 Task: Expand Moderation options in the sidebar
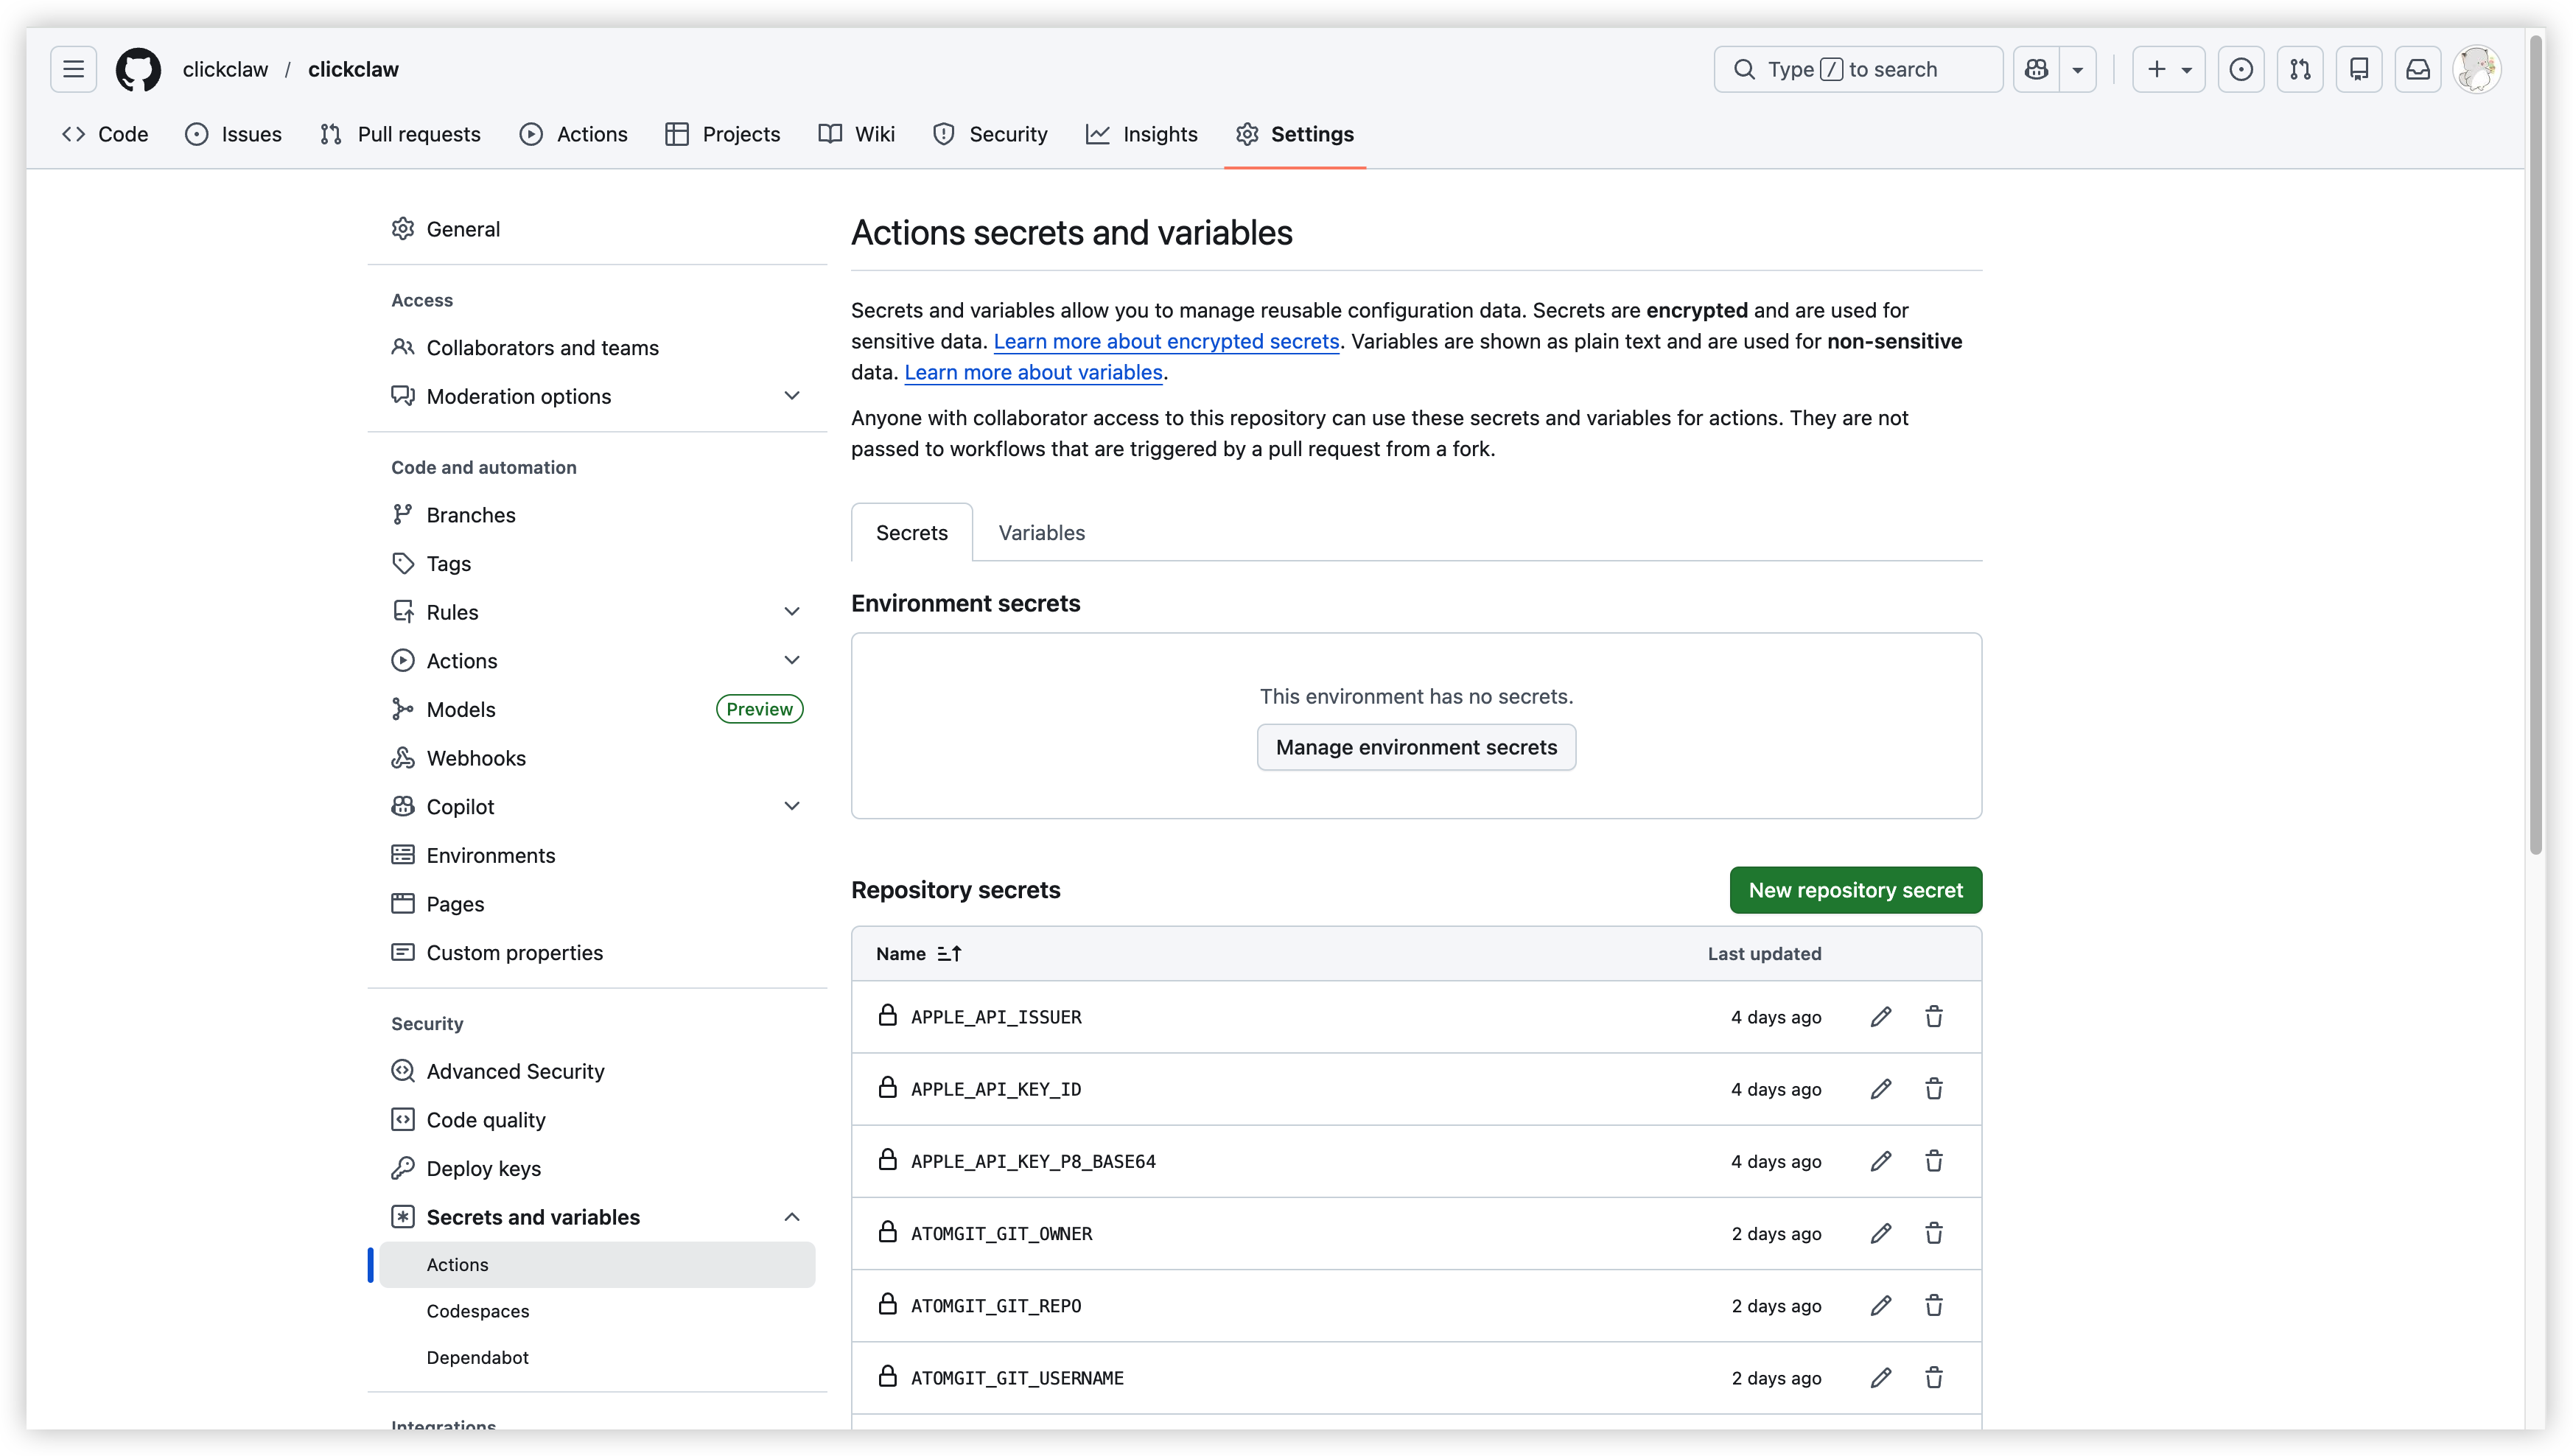(792, 396)
